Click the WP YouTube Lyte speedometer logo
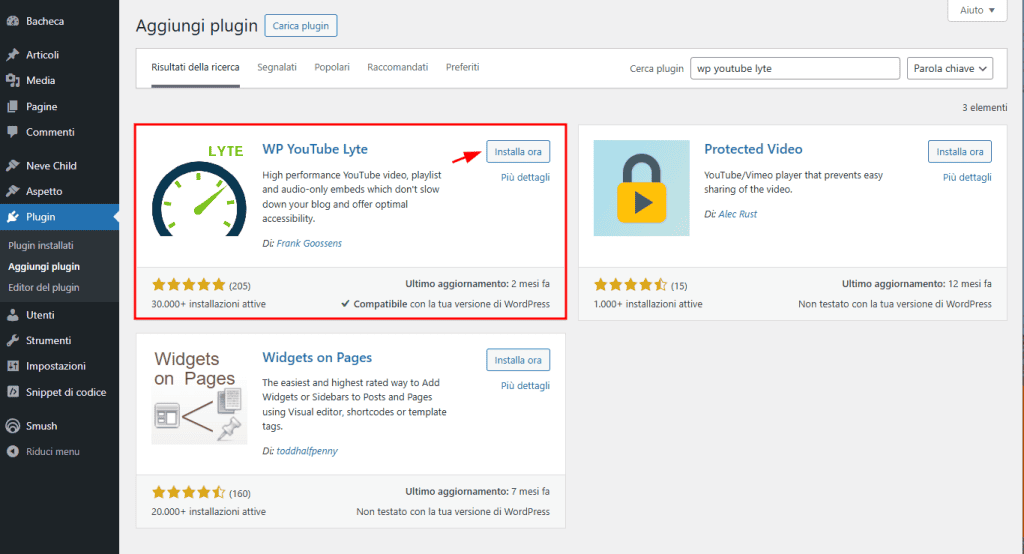 click(x=199, y=188)
